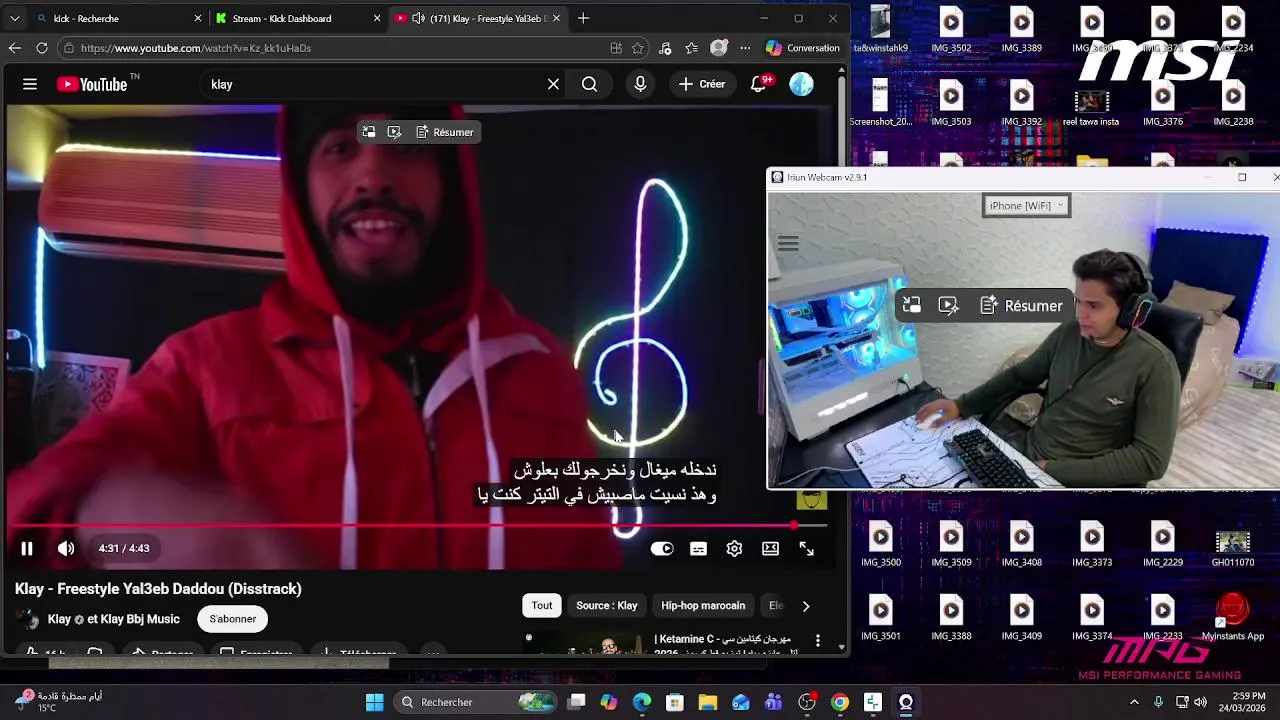
Task: Switch player to theater mode
Action: tap(770, 548)
